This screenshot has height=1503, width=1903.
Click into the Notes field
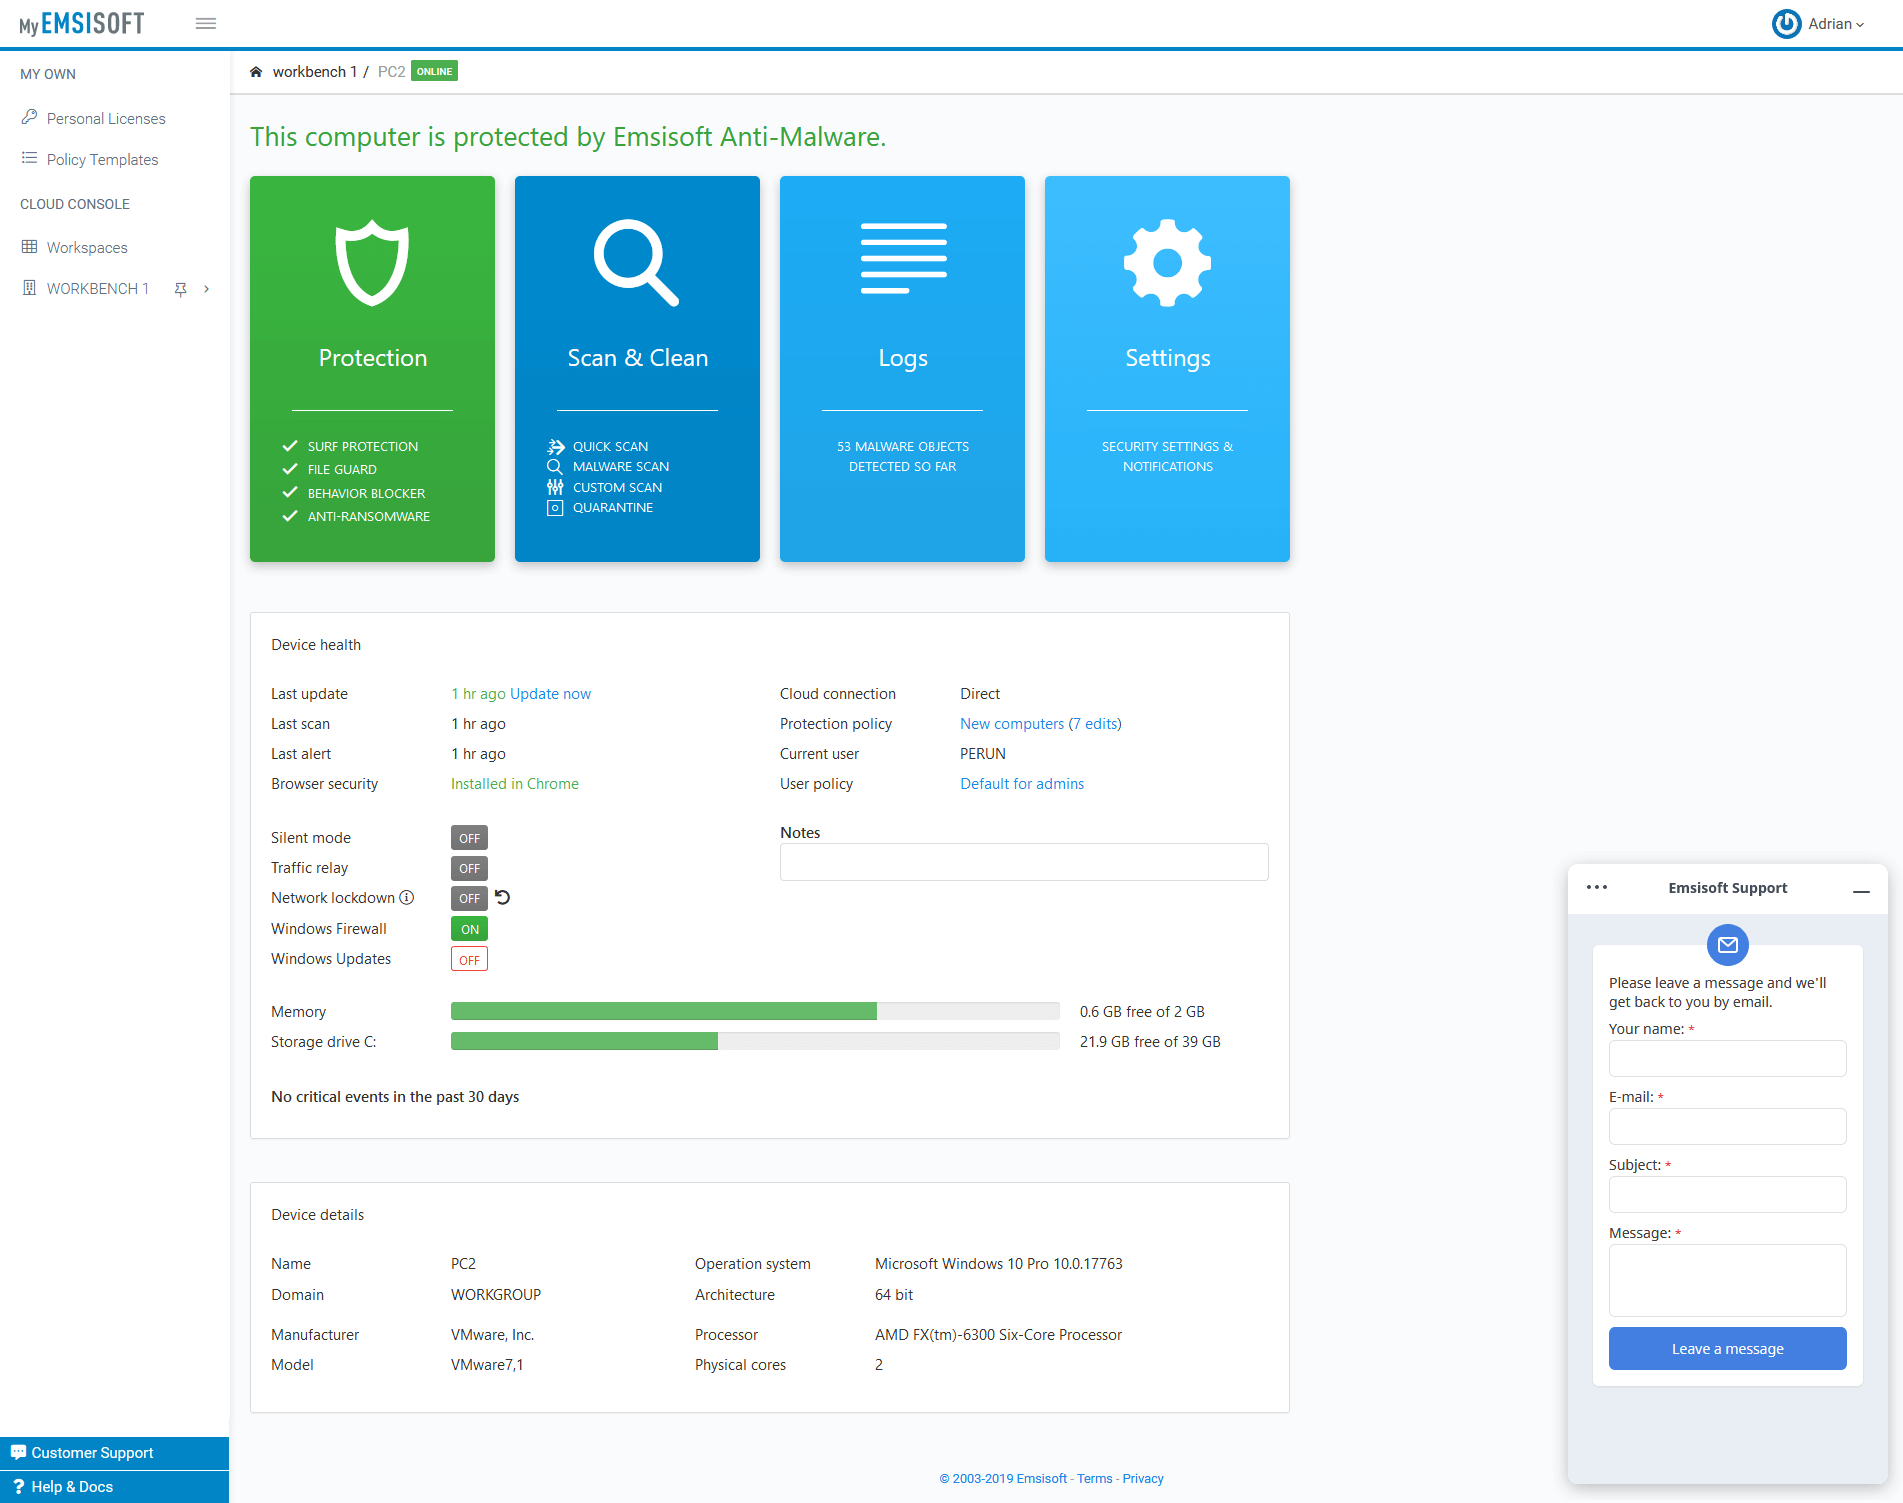point(1024,862)
